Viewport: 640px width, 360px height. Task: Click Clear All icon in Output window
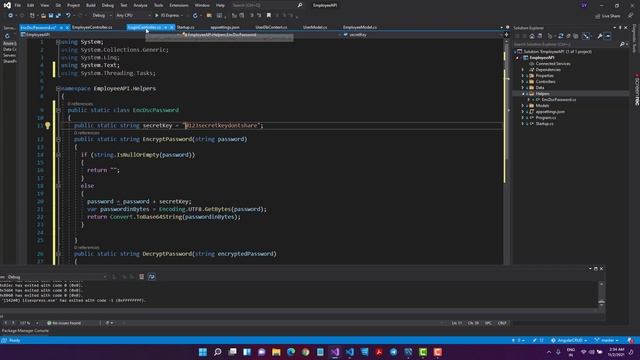pyautogui.click(x=142, y=277)
